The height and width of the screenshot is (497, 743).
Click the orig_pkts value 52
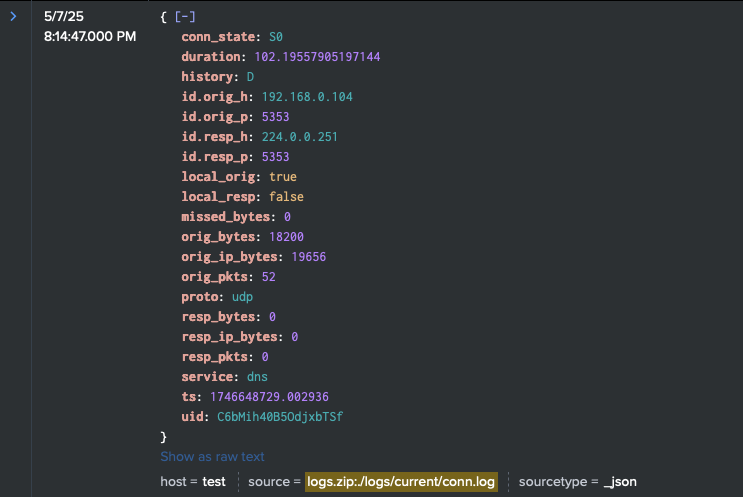(x=269, y=277)
